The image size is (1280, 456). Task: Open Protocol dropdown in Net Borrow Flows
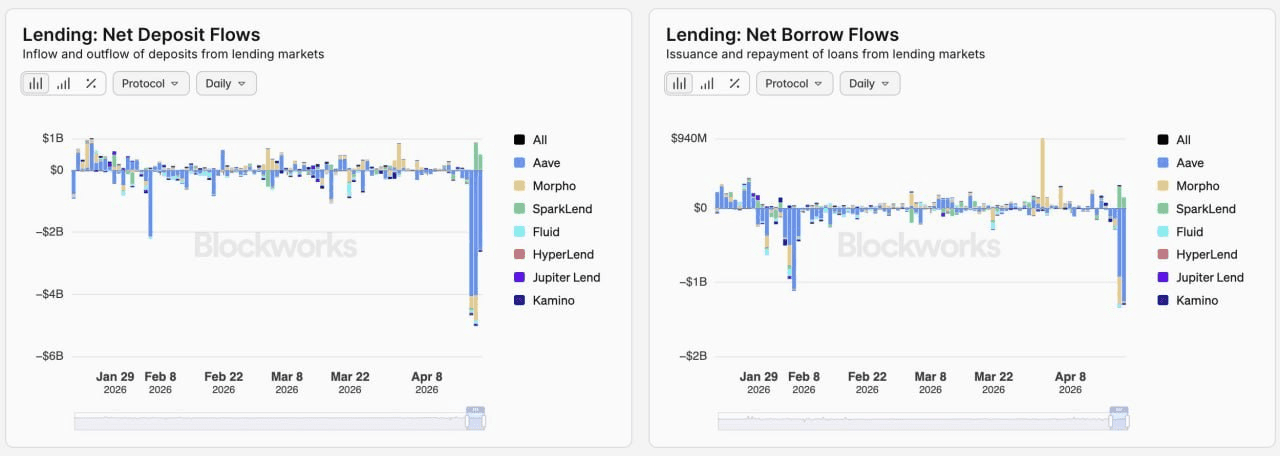point(794,83)
